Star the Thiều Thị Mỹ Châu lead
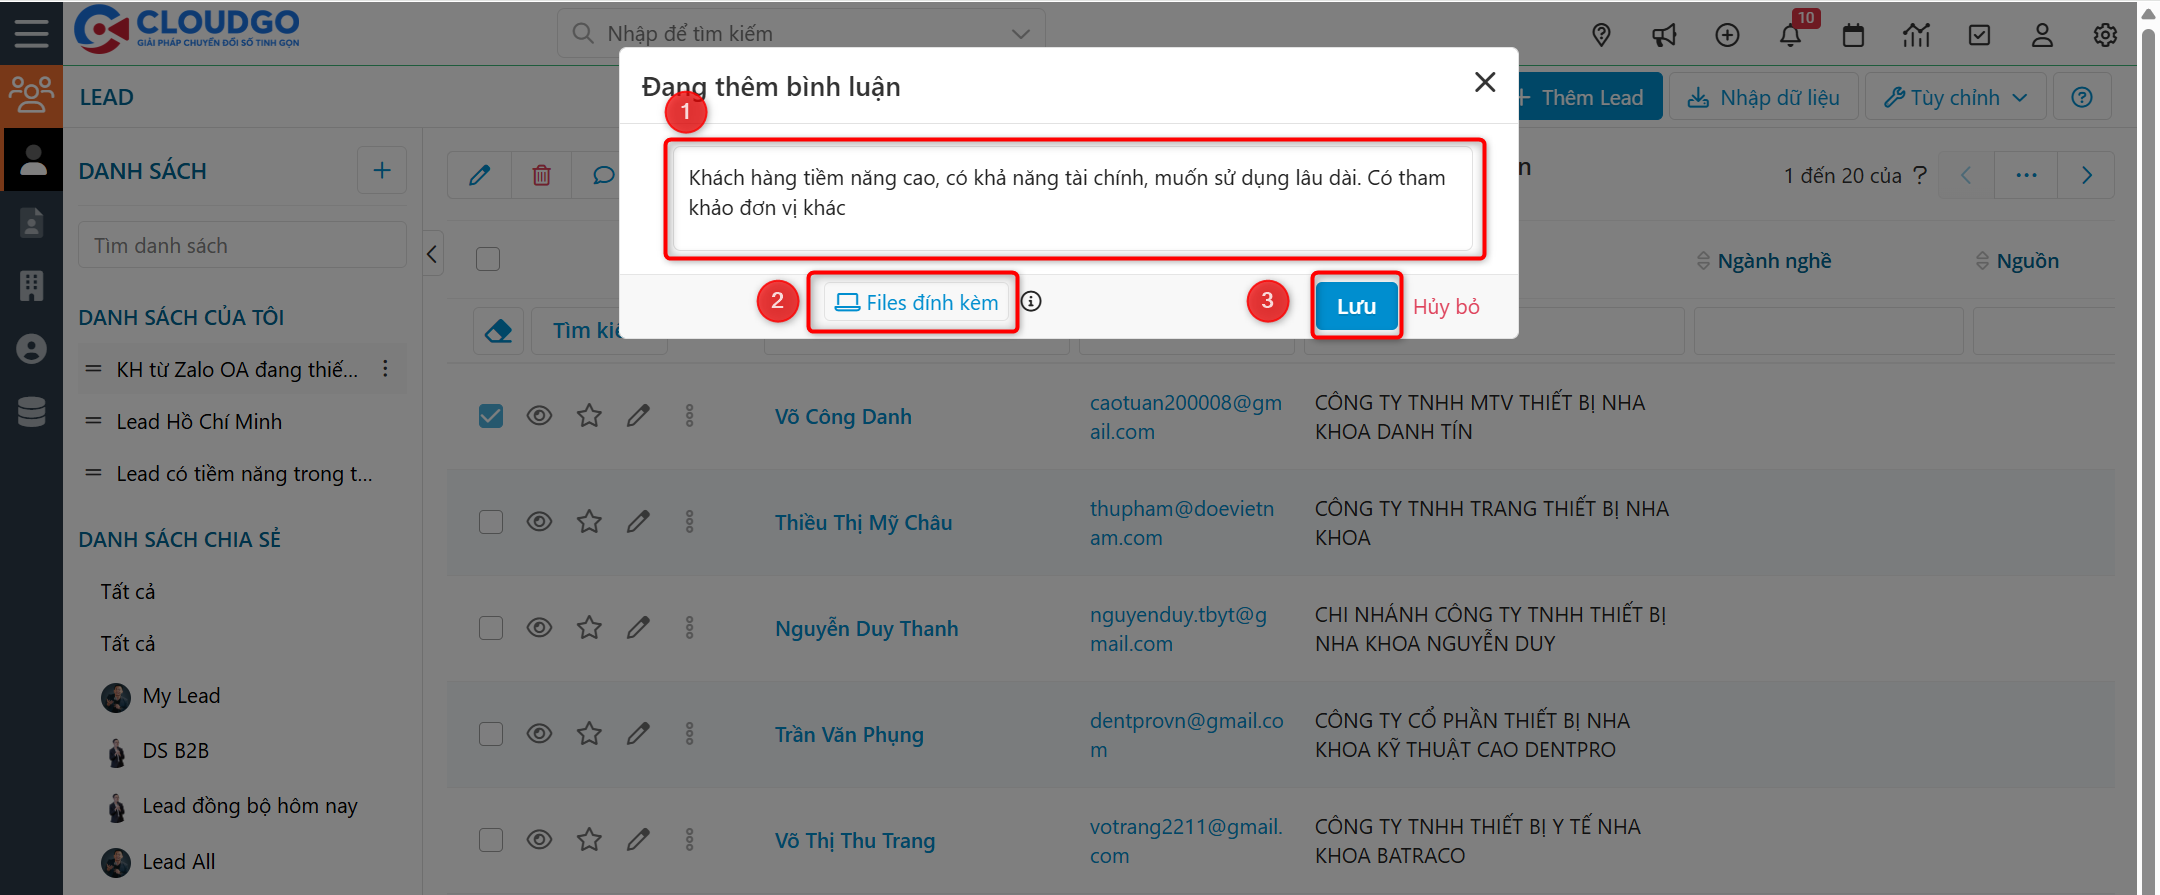The height and width of the screenshot is (895, 2160). (x=589, y=522)
